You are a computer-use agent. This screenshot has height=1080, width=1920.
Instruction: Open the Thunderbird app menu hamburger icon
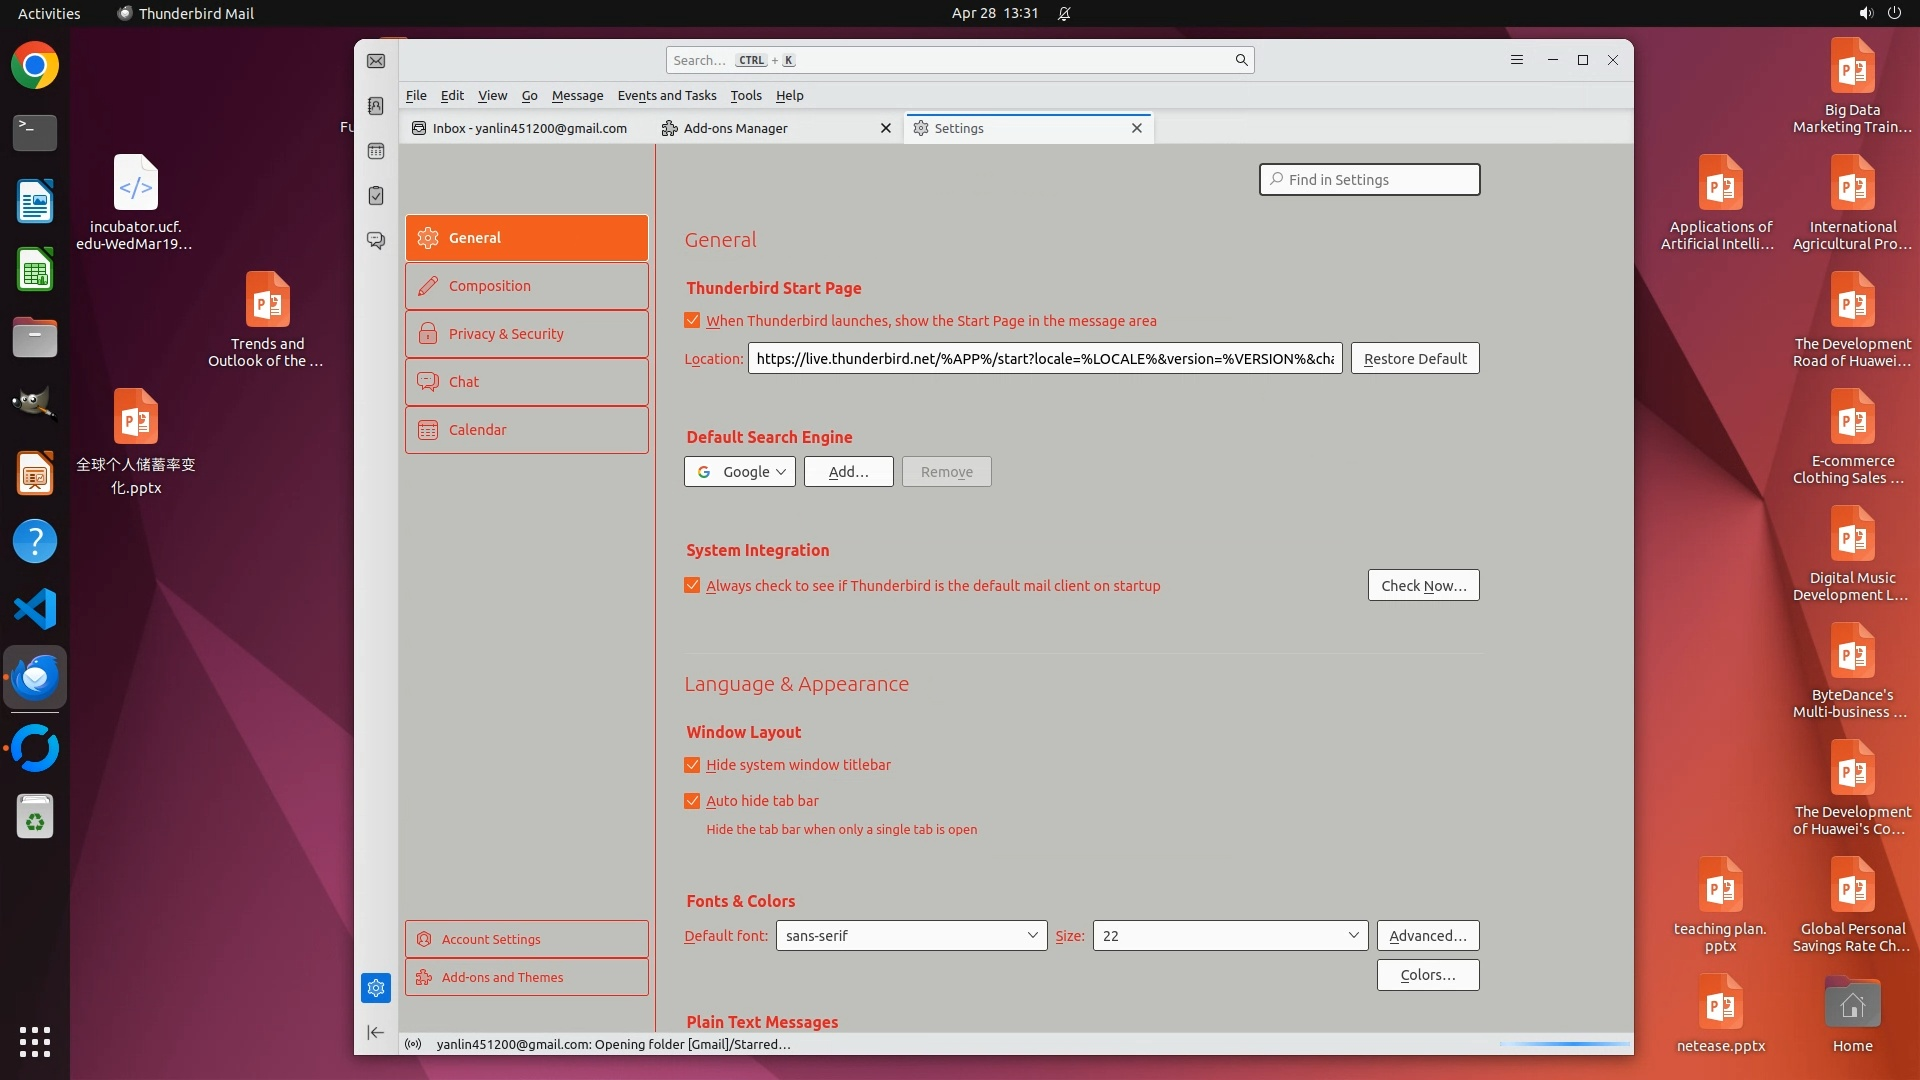click(x=1516, y=60)
